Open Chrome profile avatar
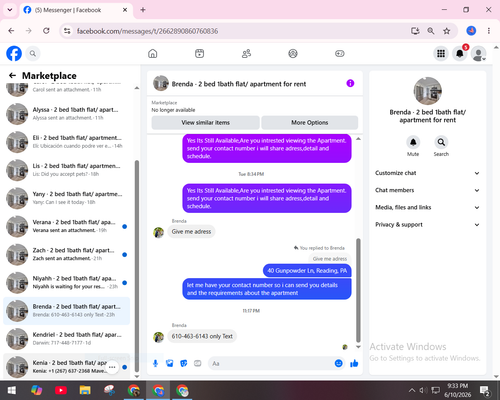The image size is (500, 400). (471, 31)
